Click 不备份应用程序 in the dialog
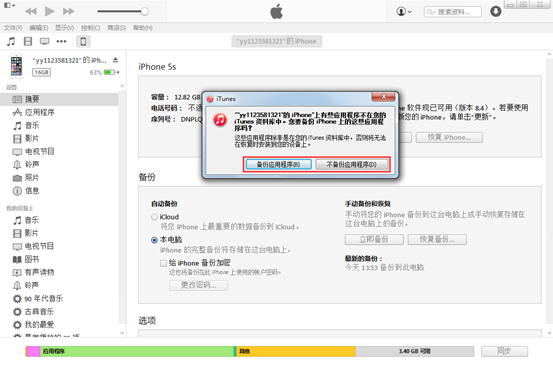The height and width of the screenshot is (365, 553). pyautogui.click(x=352, y=164)
